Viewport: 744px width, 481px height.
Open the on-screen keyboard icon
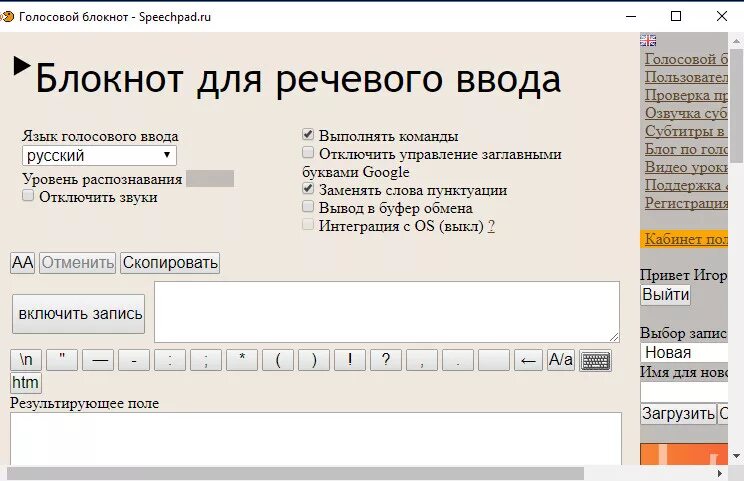(x=595, y=361)
